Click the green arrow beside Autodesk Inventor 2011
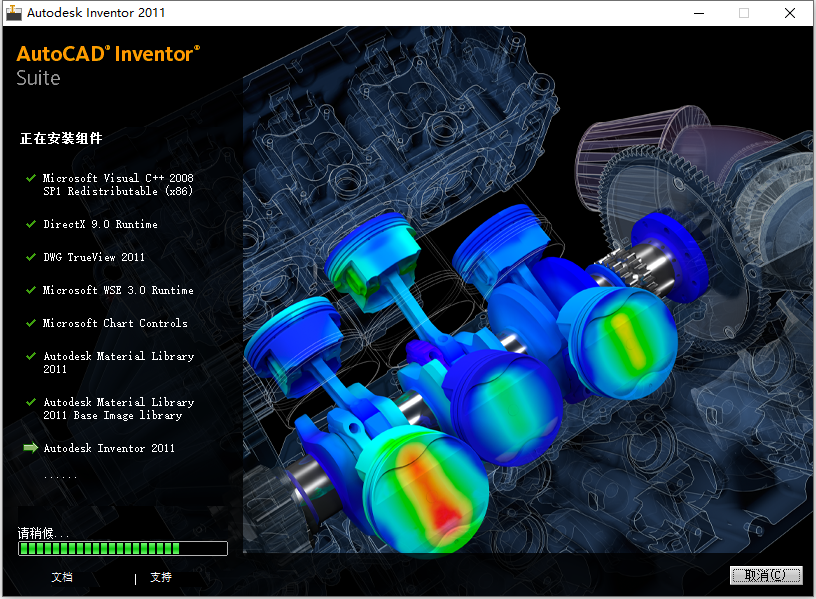 pos(31,448)
